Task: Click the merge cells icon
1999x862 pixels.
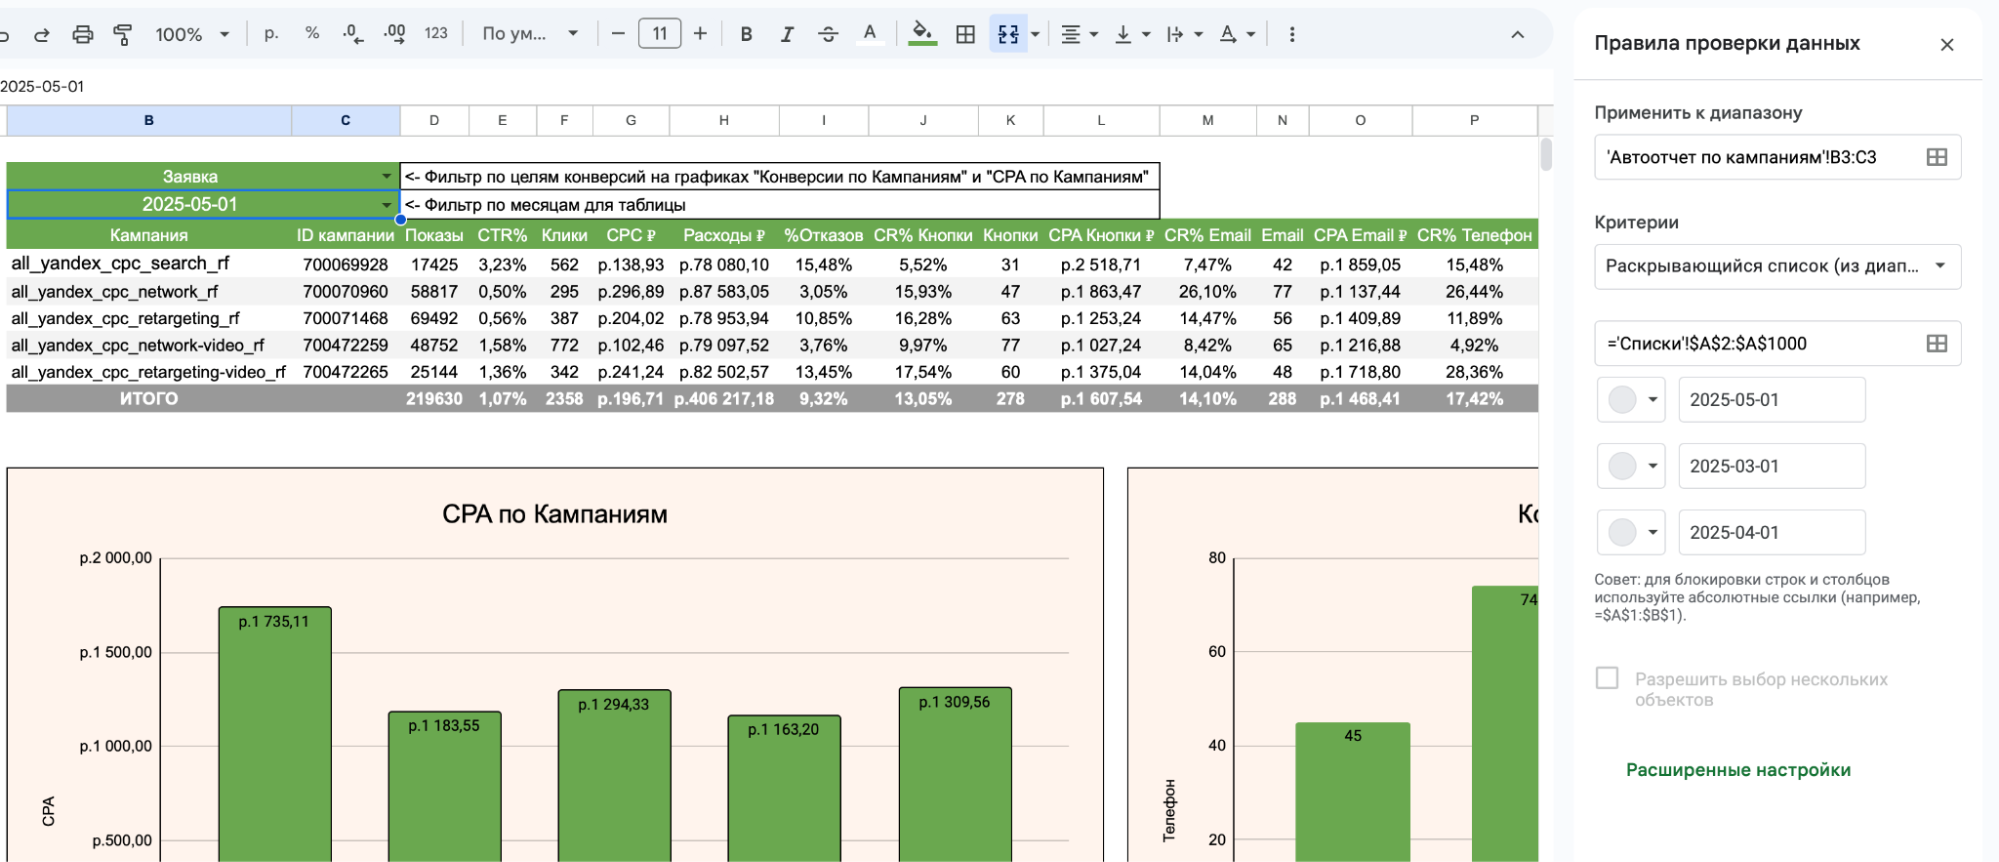Action: tap(1008, 34)
